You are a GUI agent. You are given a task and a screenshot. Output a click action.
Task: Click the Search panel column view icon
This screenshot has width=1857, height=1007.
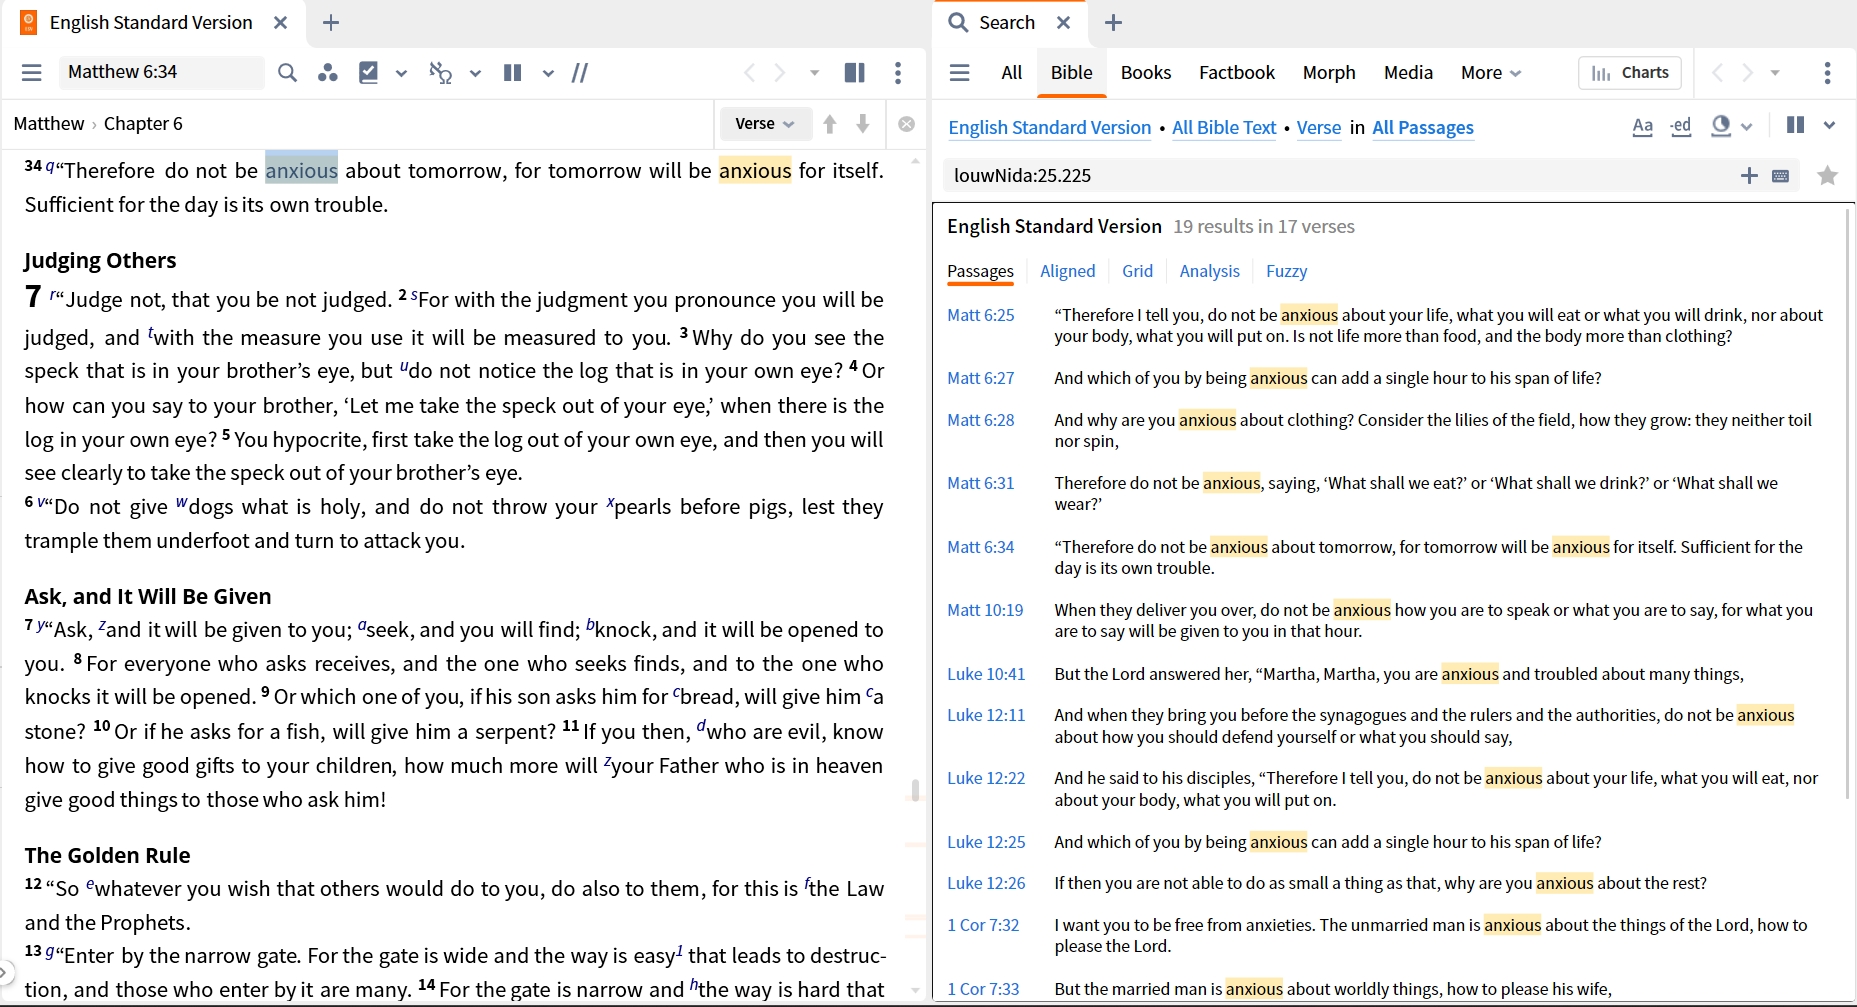click(x=1796, y=125)
